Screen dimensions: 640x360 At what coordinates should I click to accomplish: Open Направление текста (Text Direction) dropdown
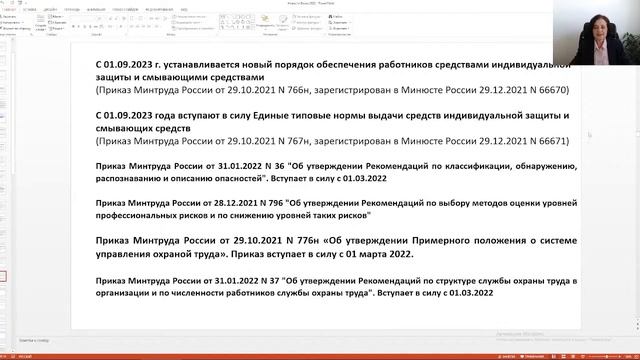(x=189, y=17)
